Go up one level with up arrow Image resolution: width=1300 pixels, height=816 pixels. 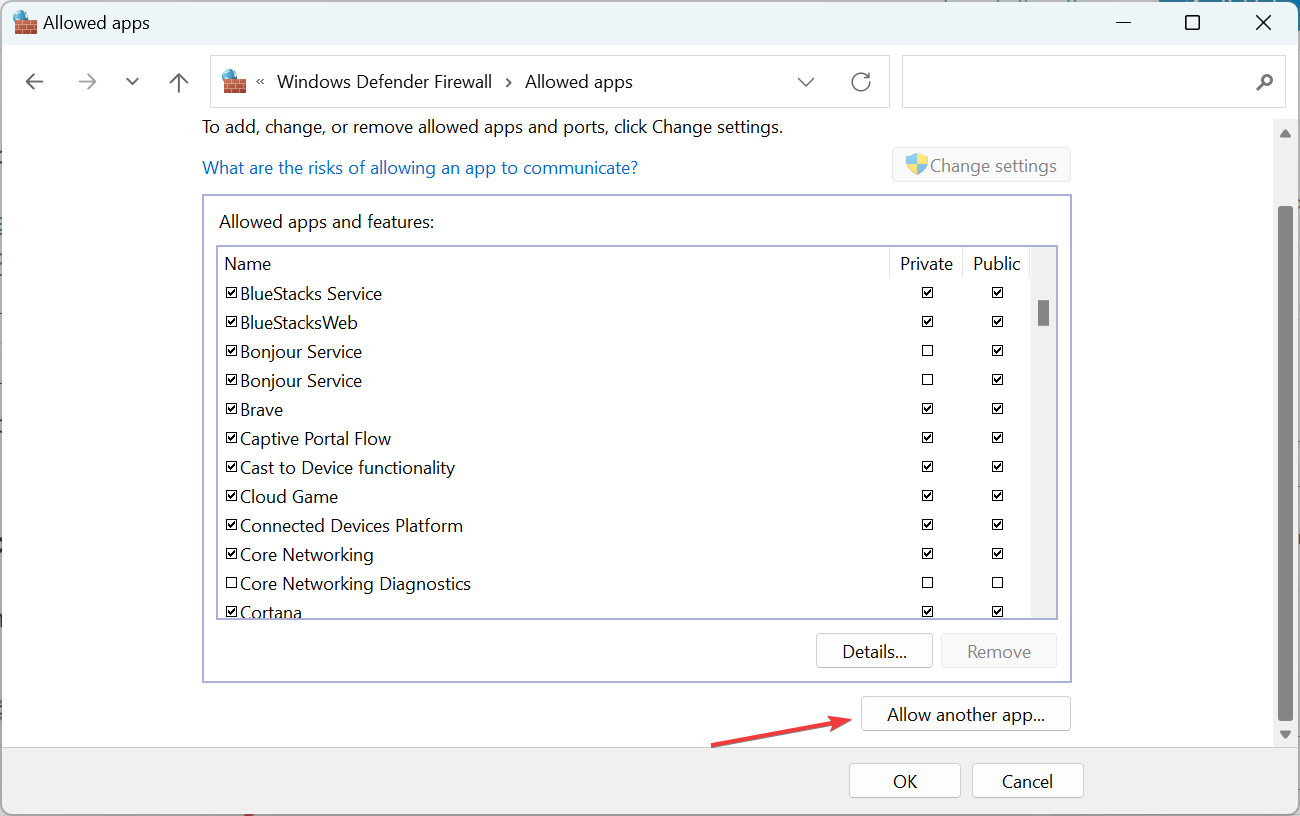pyautogui.click(x=179, y=82)
